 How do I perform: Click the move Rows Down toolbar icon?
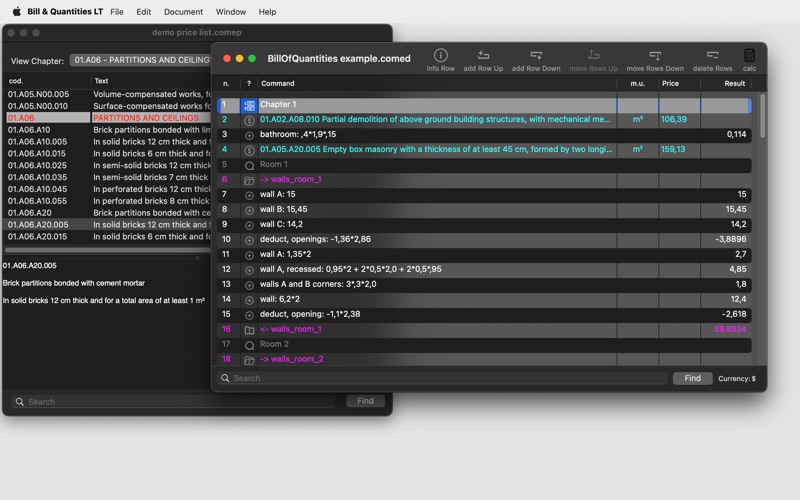point(655,55)
